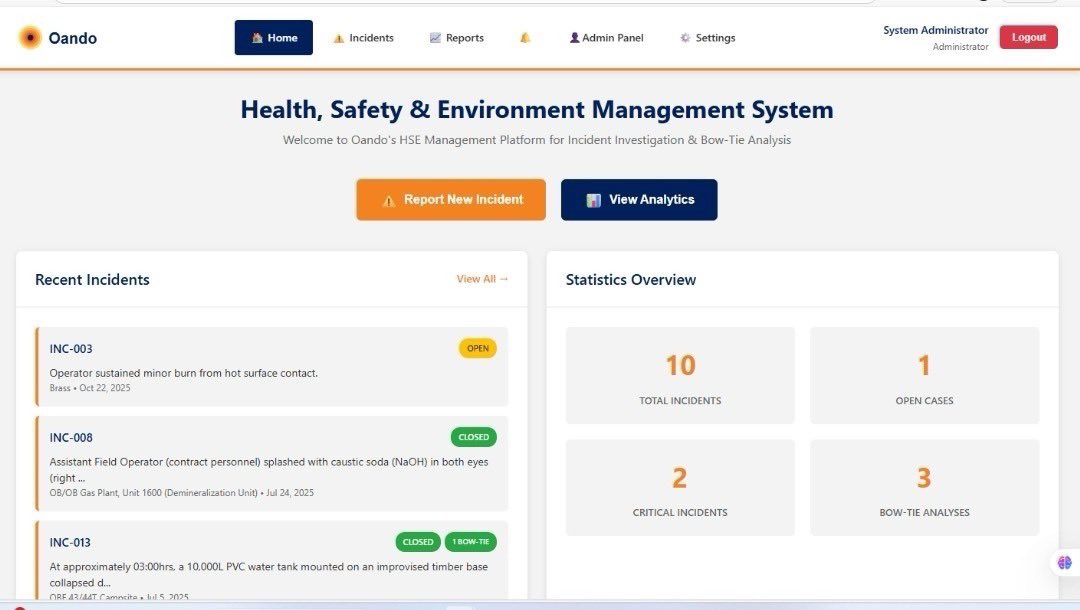The image size is (1080, 610).
Task: Click the 'Welcome to Oando's HSE' subtitle
Action: (x=537, y=140)
